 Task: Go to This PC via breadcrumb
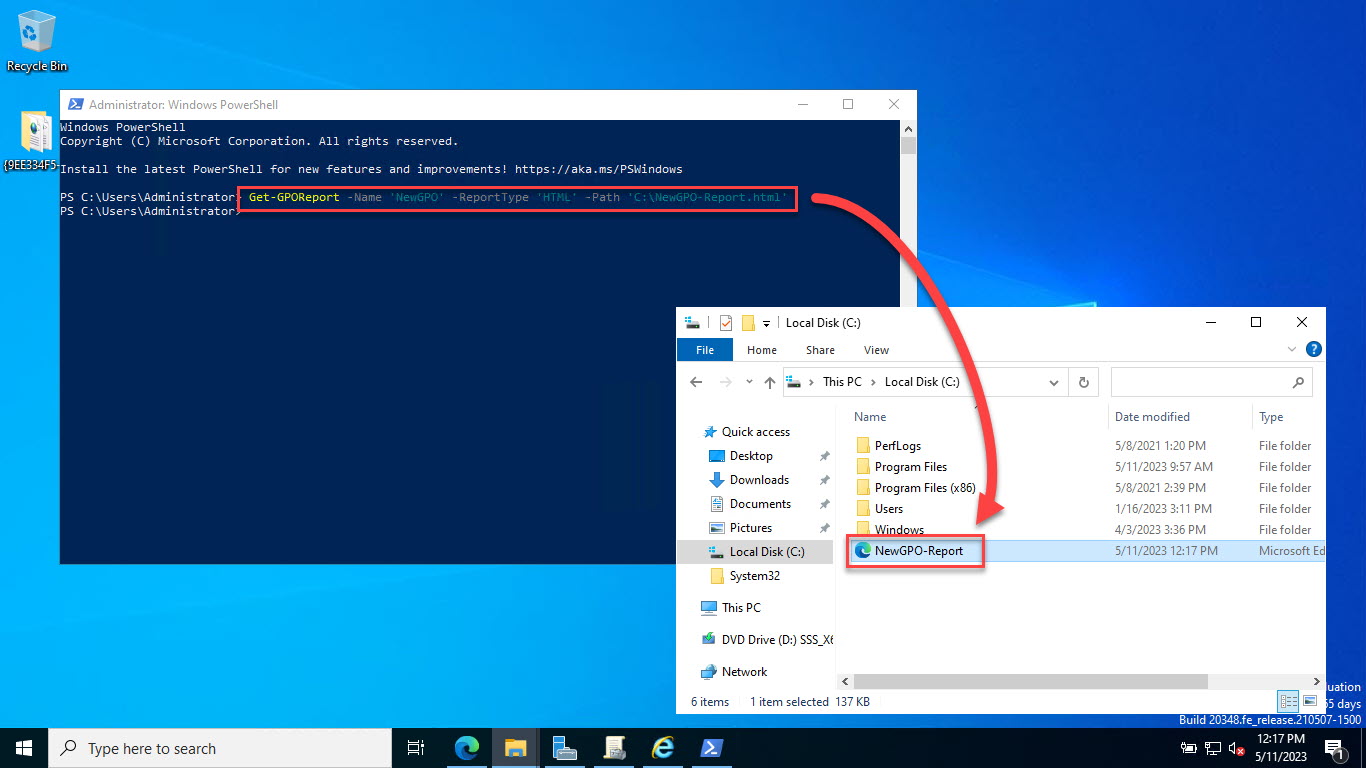click(x=842, y=381)
